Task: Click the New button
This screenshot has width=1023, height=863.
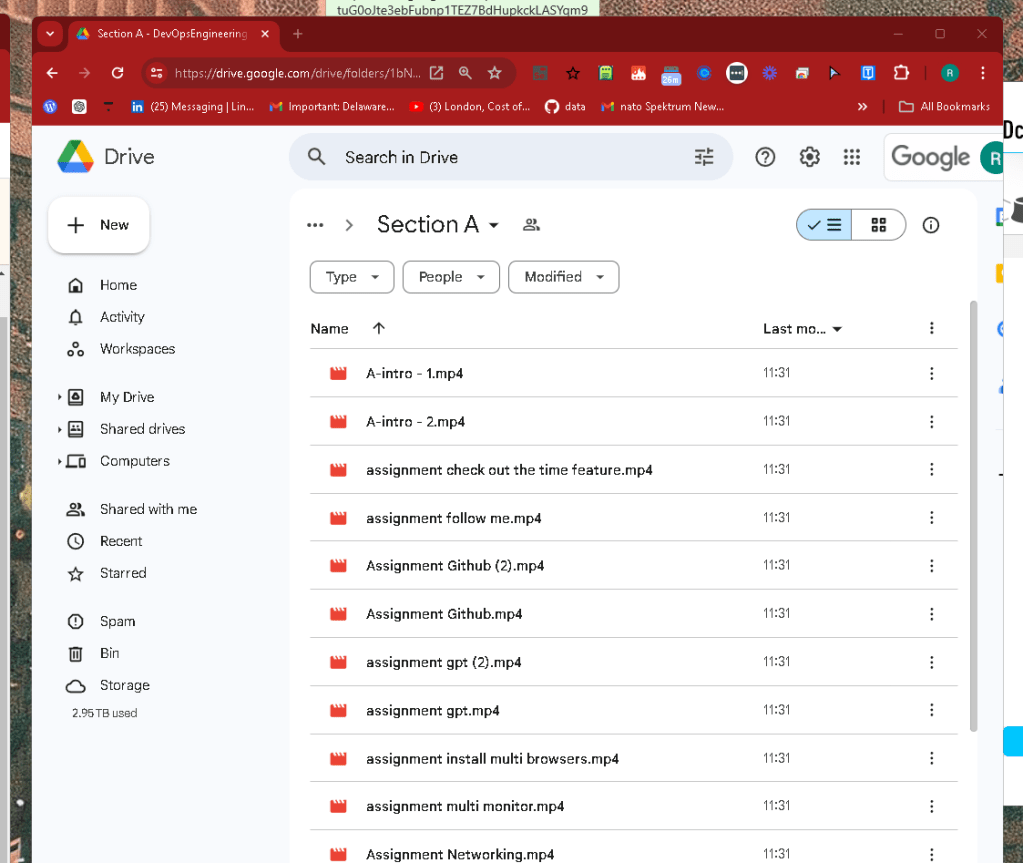Action: click(99, 225)
